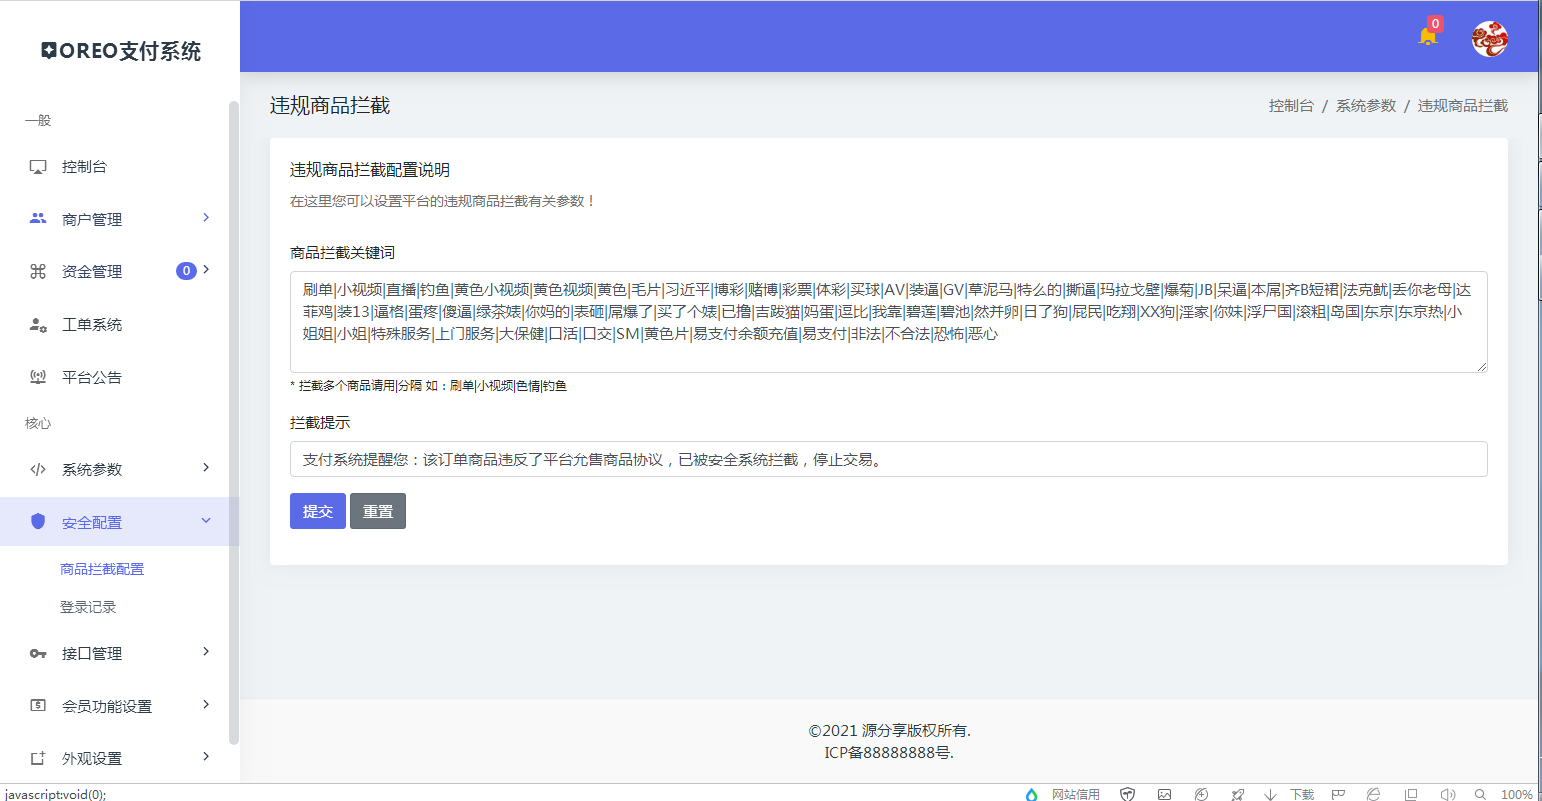This screenshot has width=1542, height=801.
Task: Click the user avatar in the top bar
Action: click(1489, 38)
